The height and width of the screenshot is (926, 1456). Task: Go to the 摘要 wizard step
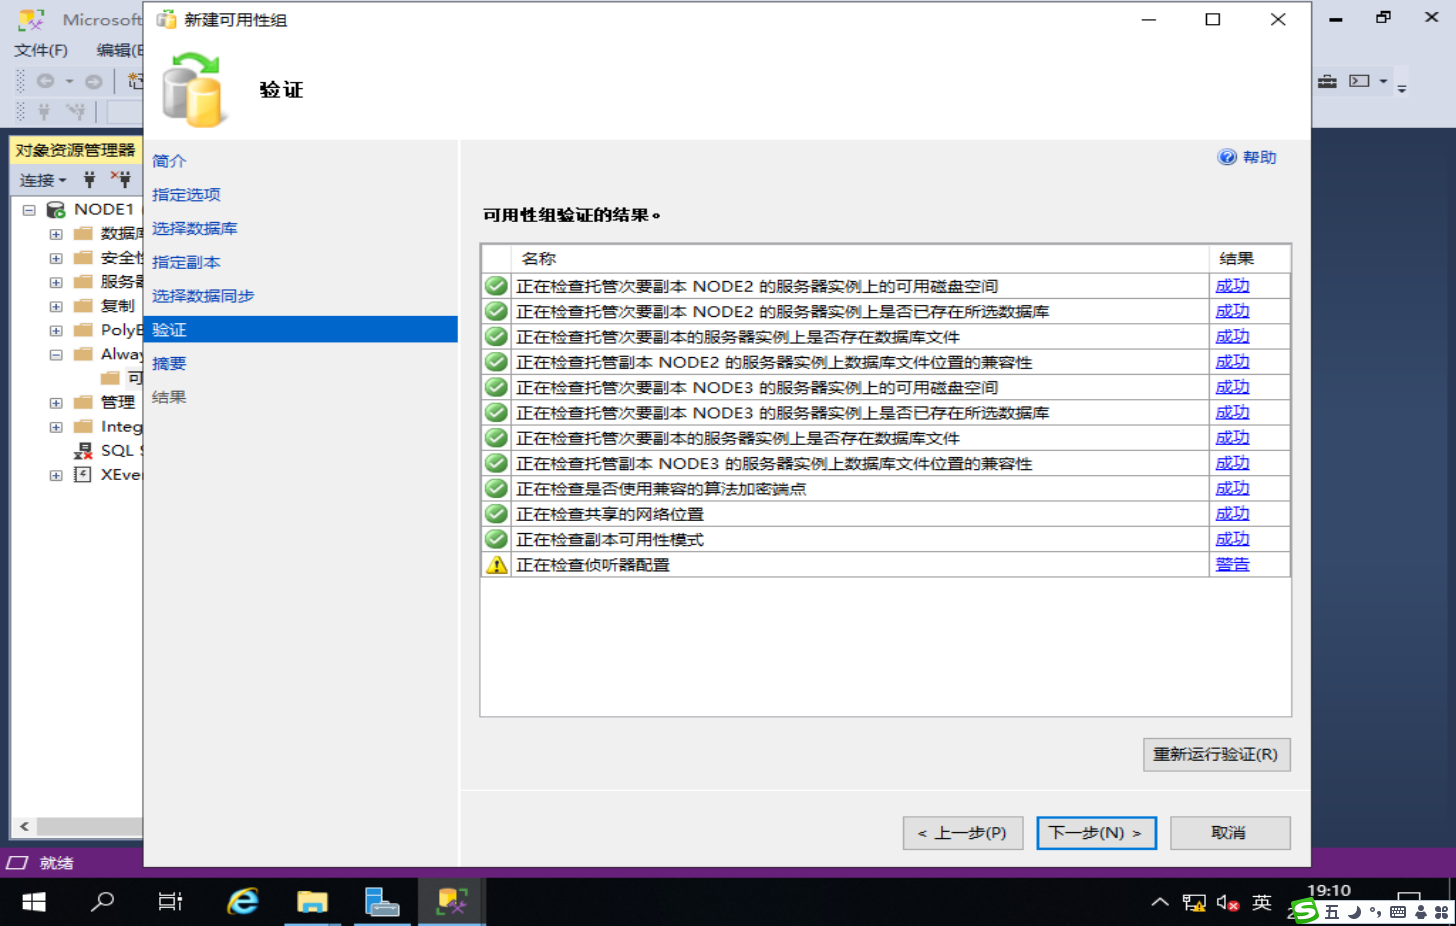click(x=169, y=364)
